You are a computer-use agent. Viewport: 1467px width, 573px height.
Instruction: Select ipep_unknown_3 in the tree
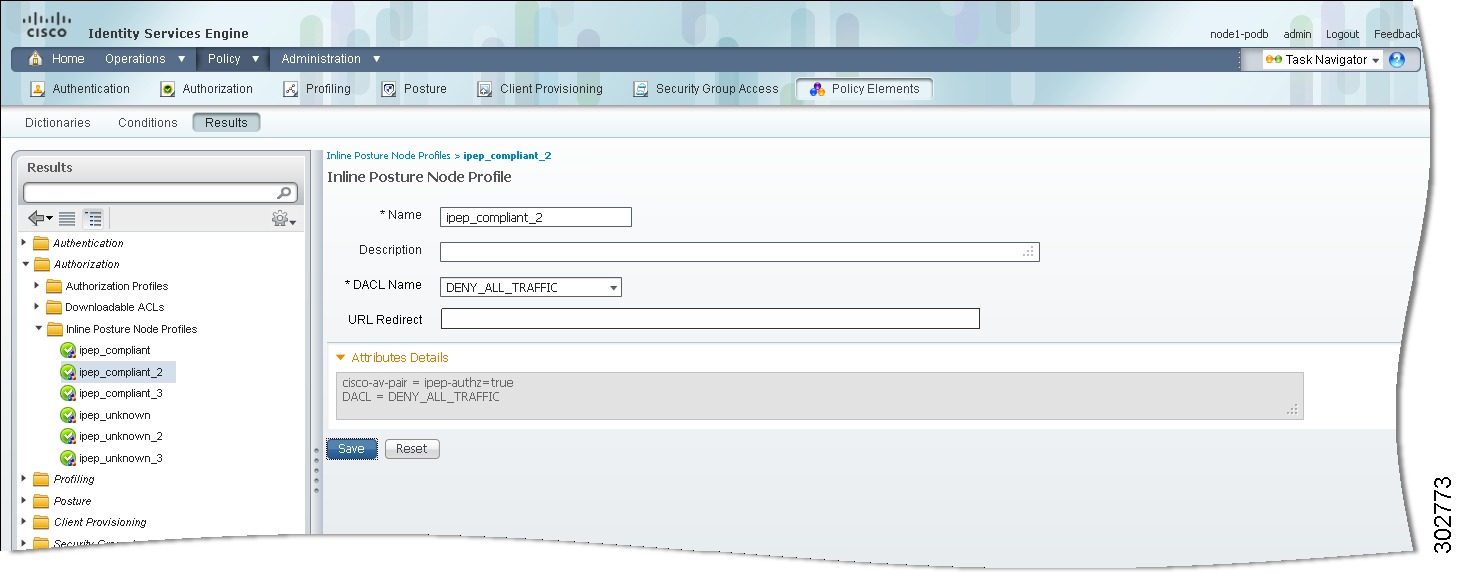tap(120, 458)
